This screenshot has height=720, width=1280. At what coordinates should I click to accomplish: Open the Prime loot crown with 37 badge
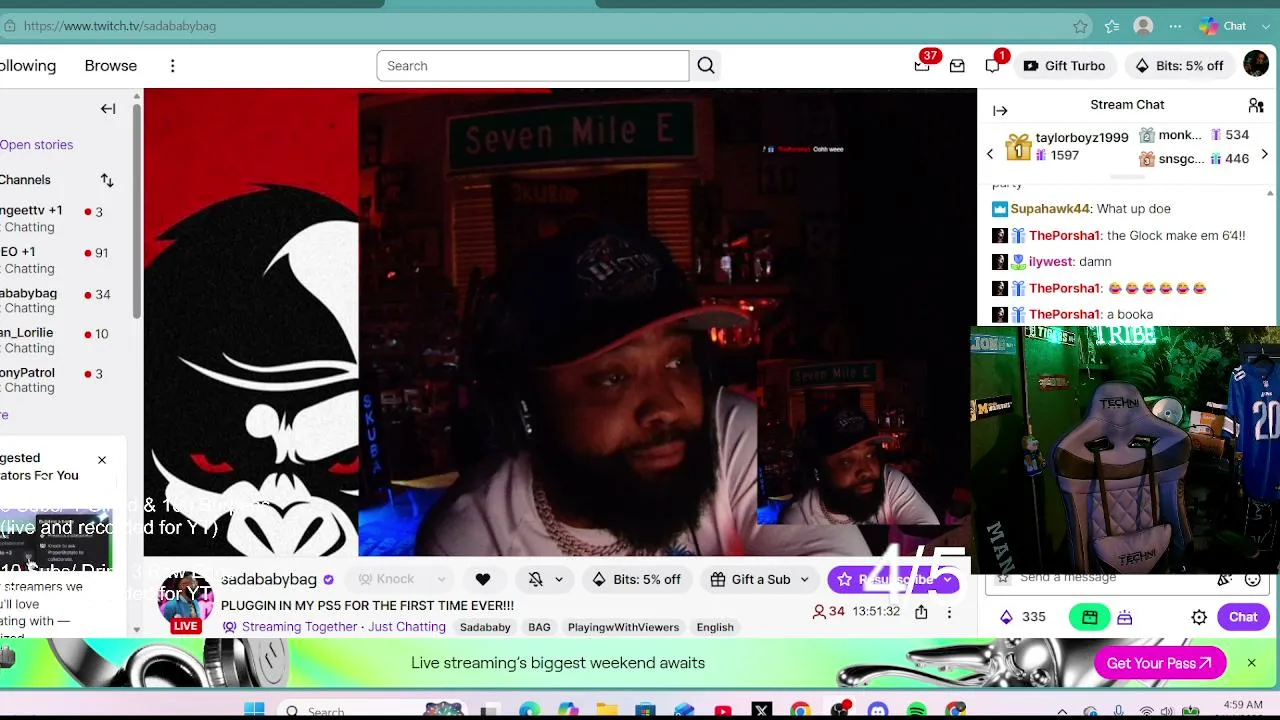[922, 65]
